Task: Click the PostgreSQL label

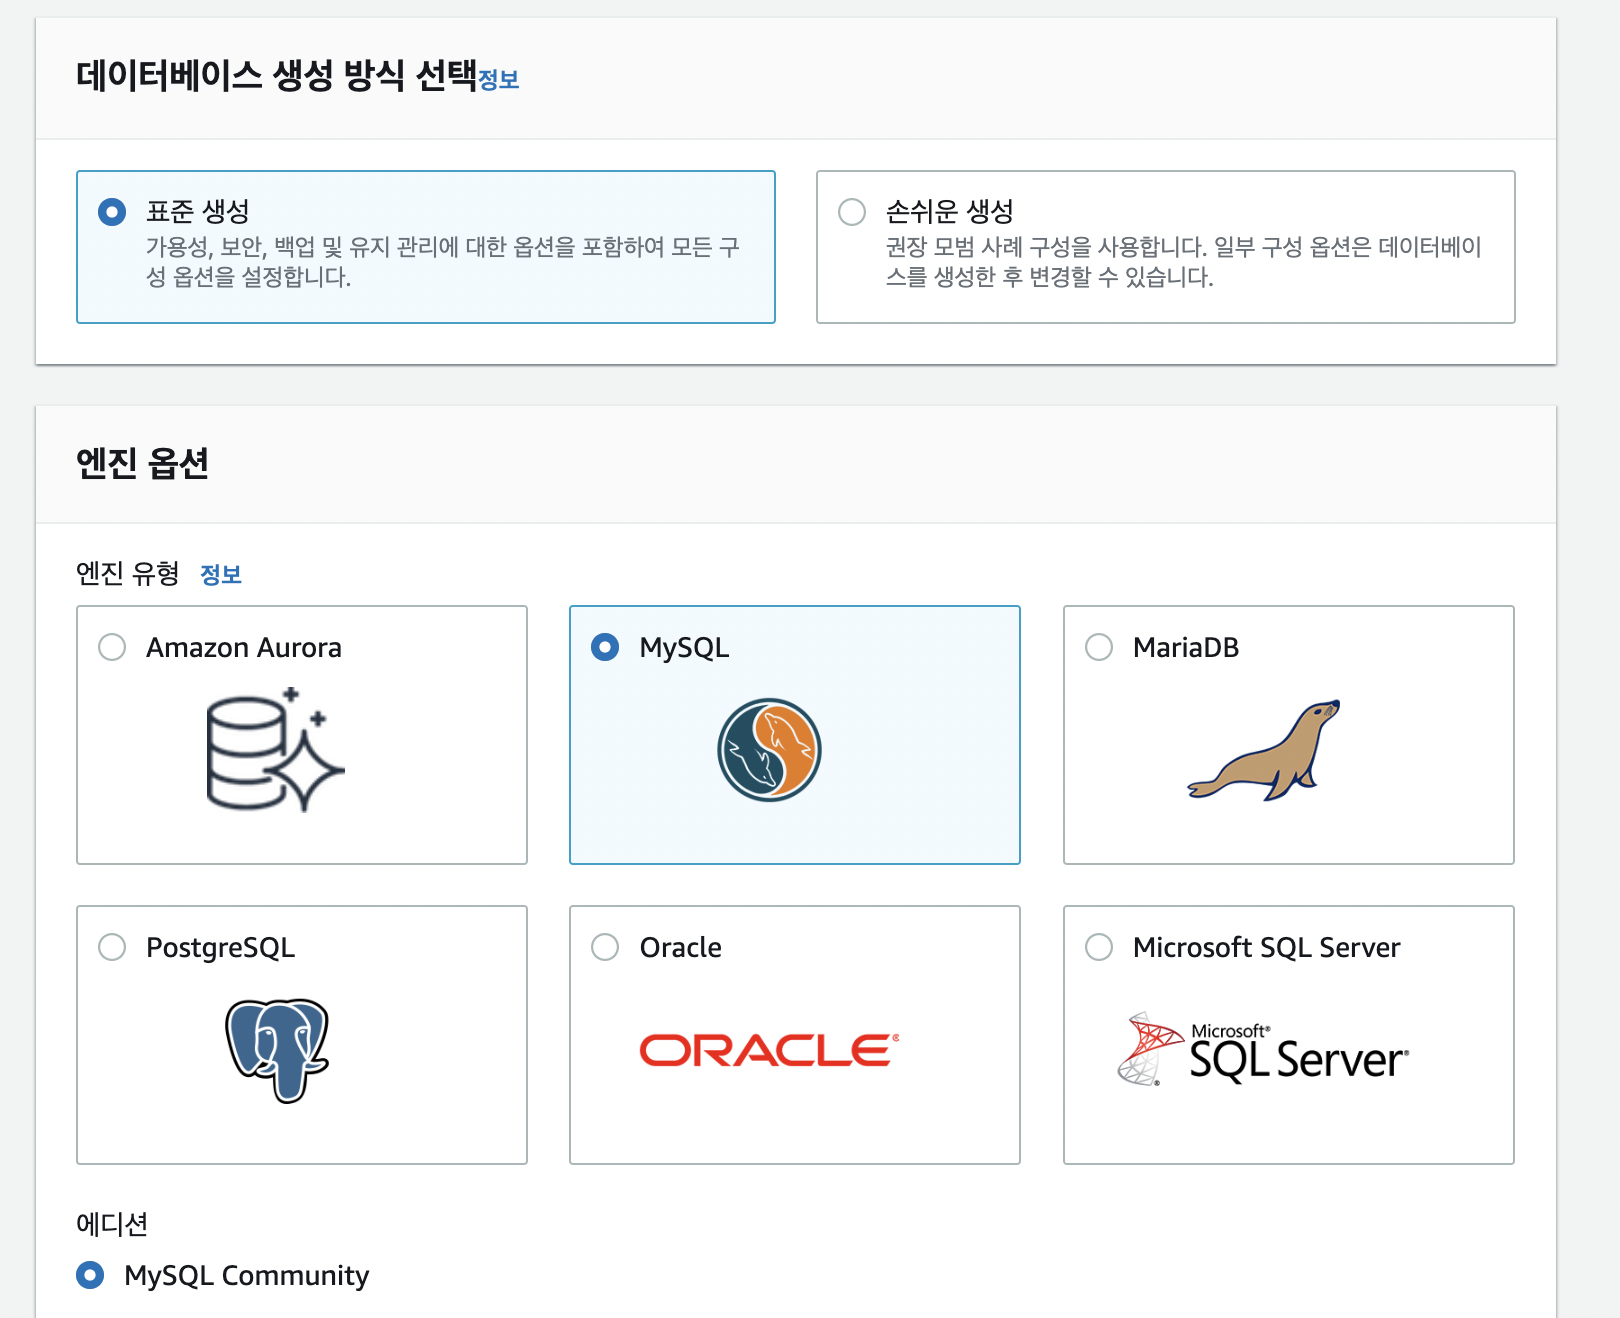Action: (x=221, y=948)
